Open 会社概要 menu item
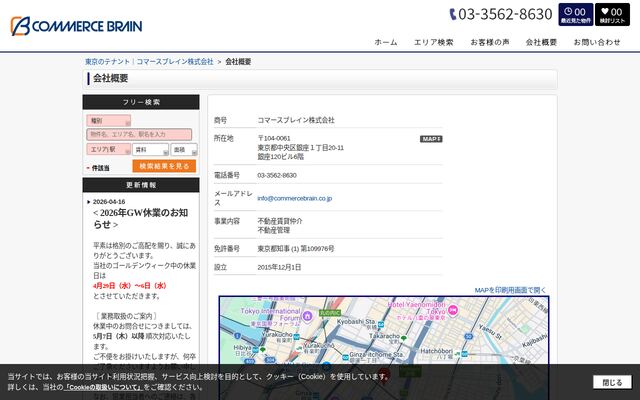Viewport: 640px width, 400px height. (541, 42)
